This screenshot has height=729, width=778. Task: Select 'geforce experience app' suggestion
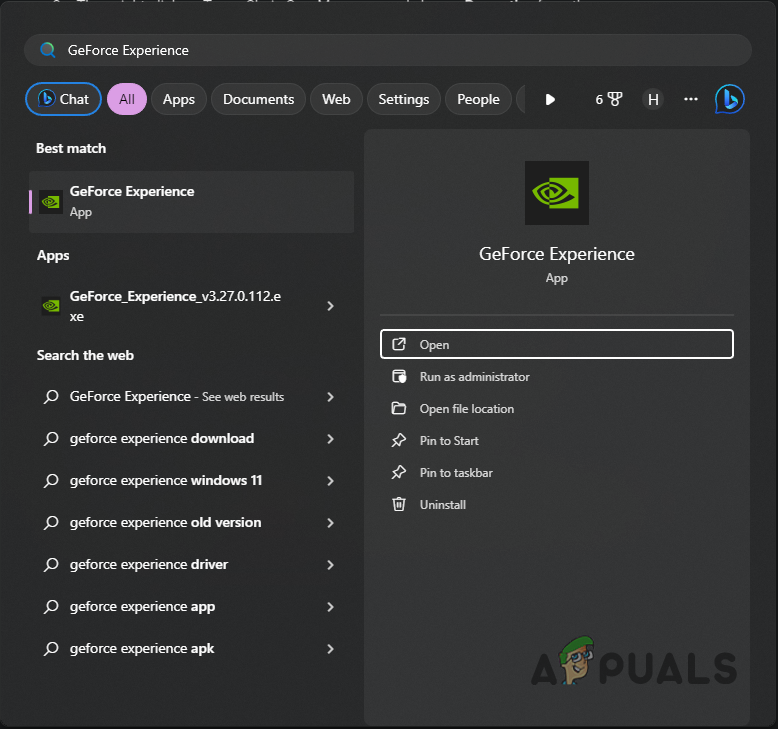click(x=192, y=606)
